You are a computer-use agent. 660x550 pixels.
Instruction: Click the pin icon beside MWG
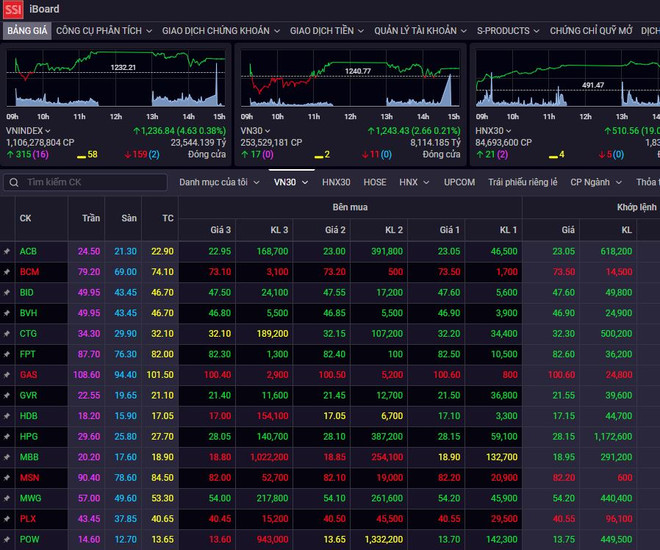(x=7, y=498)
